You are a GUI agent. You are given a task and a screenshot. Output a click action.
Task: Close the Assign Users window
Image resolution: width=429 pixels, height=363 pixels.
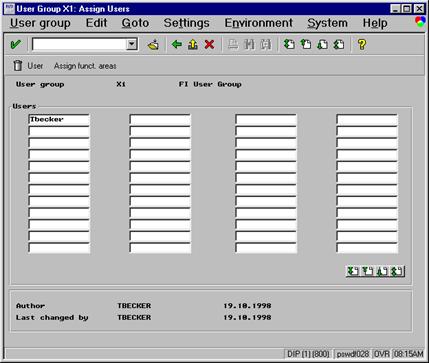[419, 9]
